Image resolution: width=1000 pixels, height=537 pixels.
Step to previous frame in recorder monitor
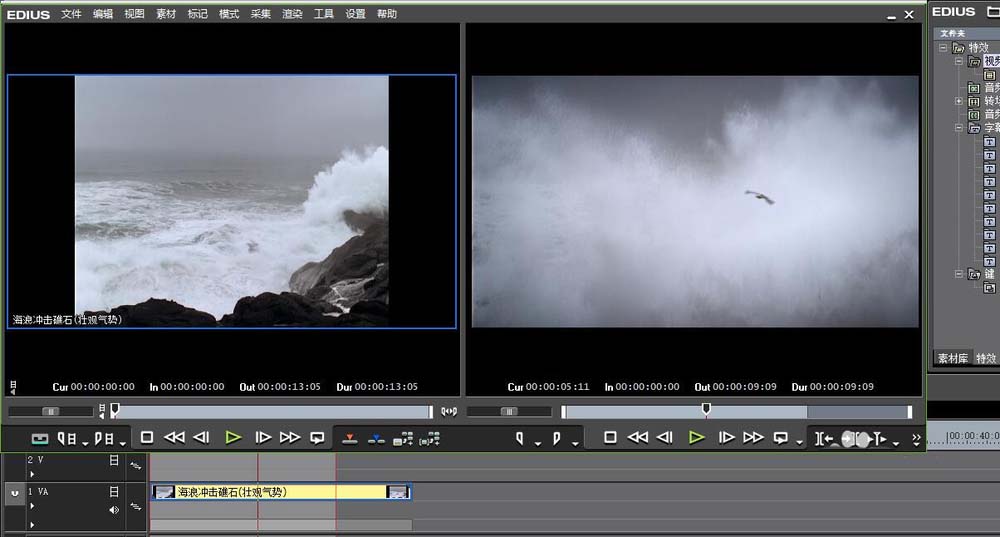point(665,438)
